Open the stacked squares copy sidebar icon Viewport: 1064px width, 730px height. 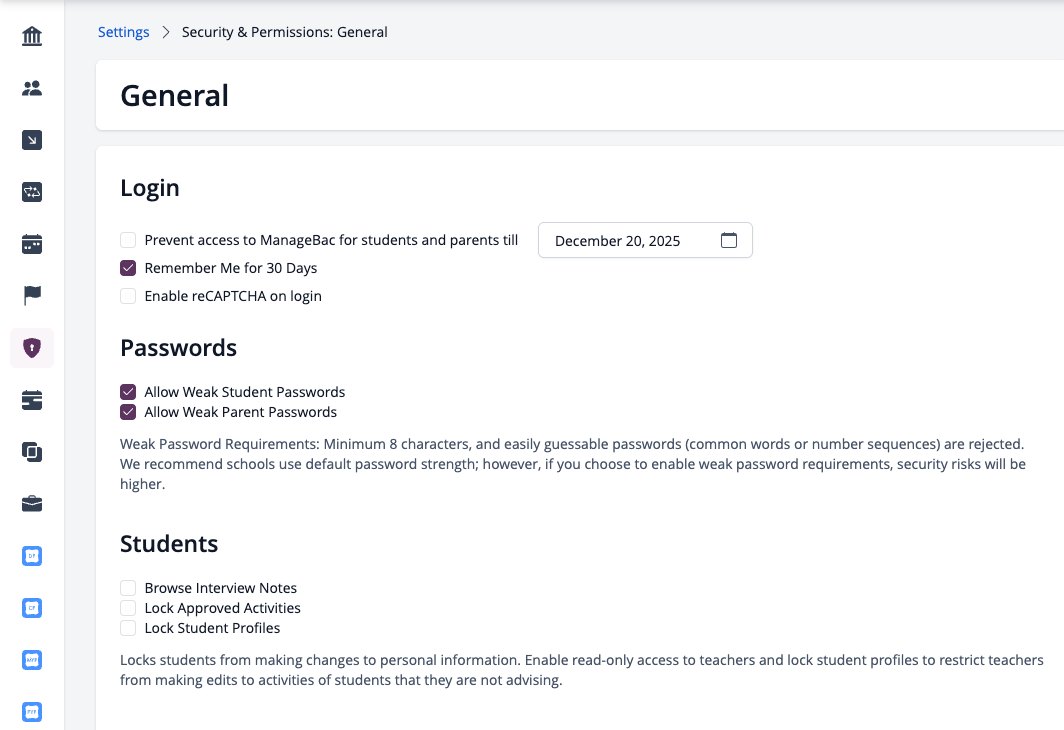pyautogui.click(x=32, y=452)
